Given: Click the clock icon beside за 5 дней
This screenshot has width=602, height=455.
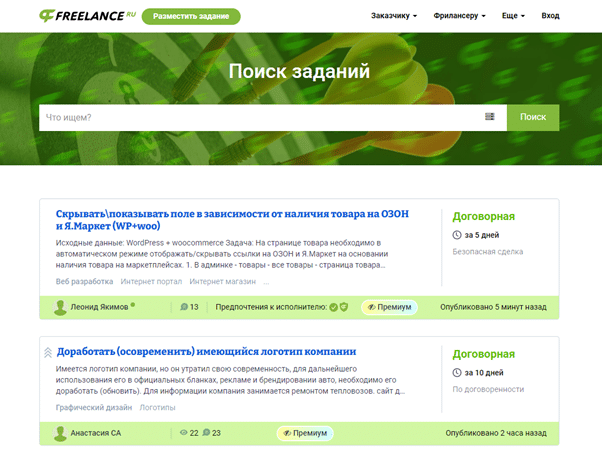Looking at the screenshot, I should (x=457, y=235).
